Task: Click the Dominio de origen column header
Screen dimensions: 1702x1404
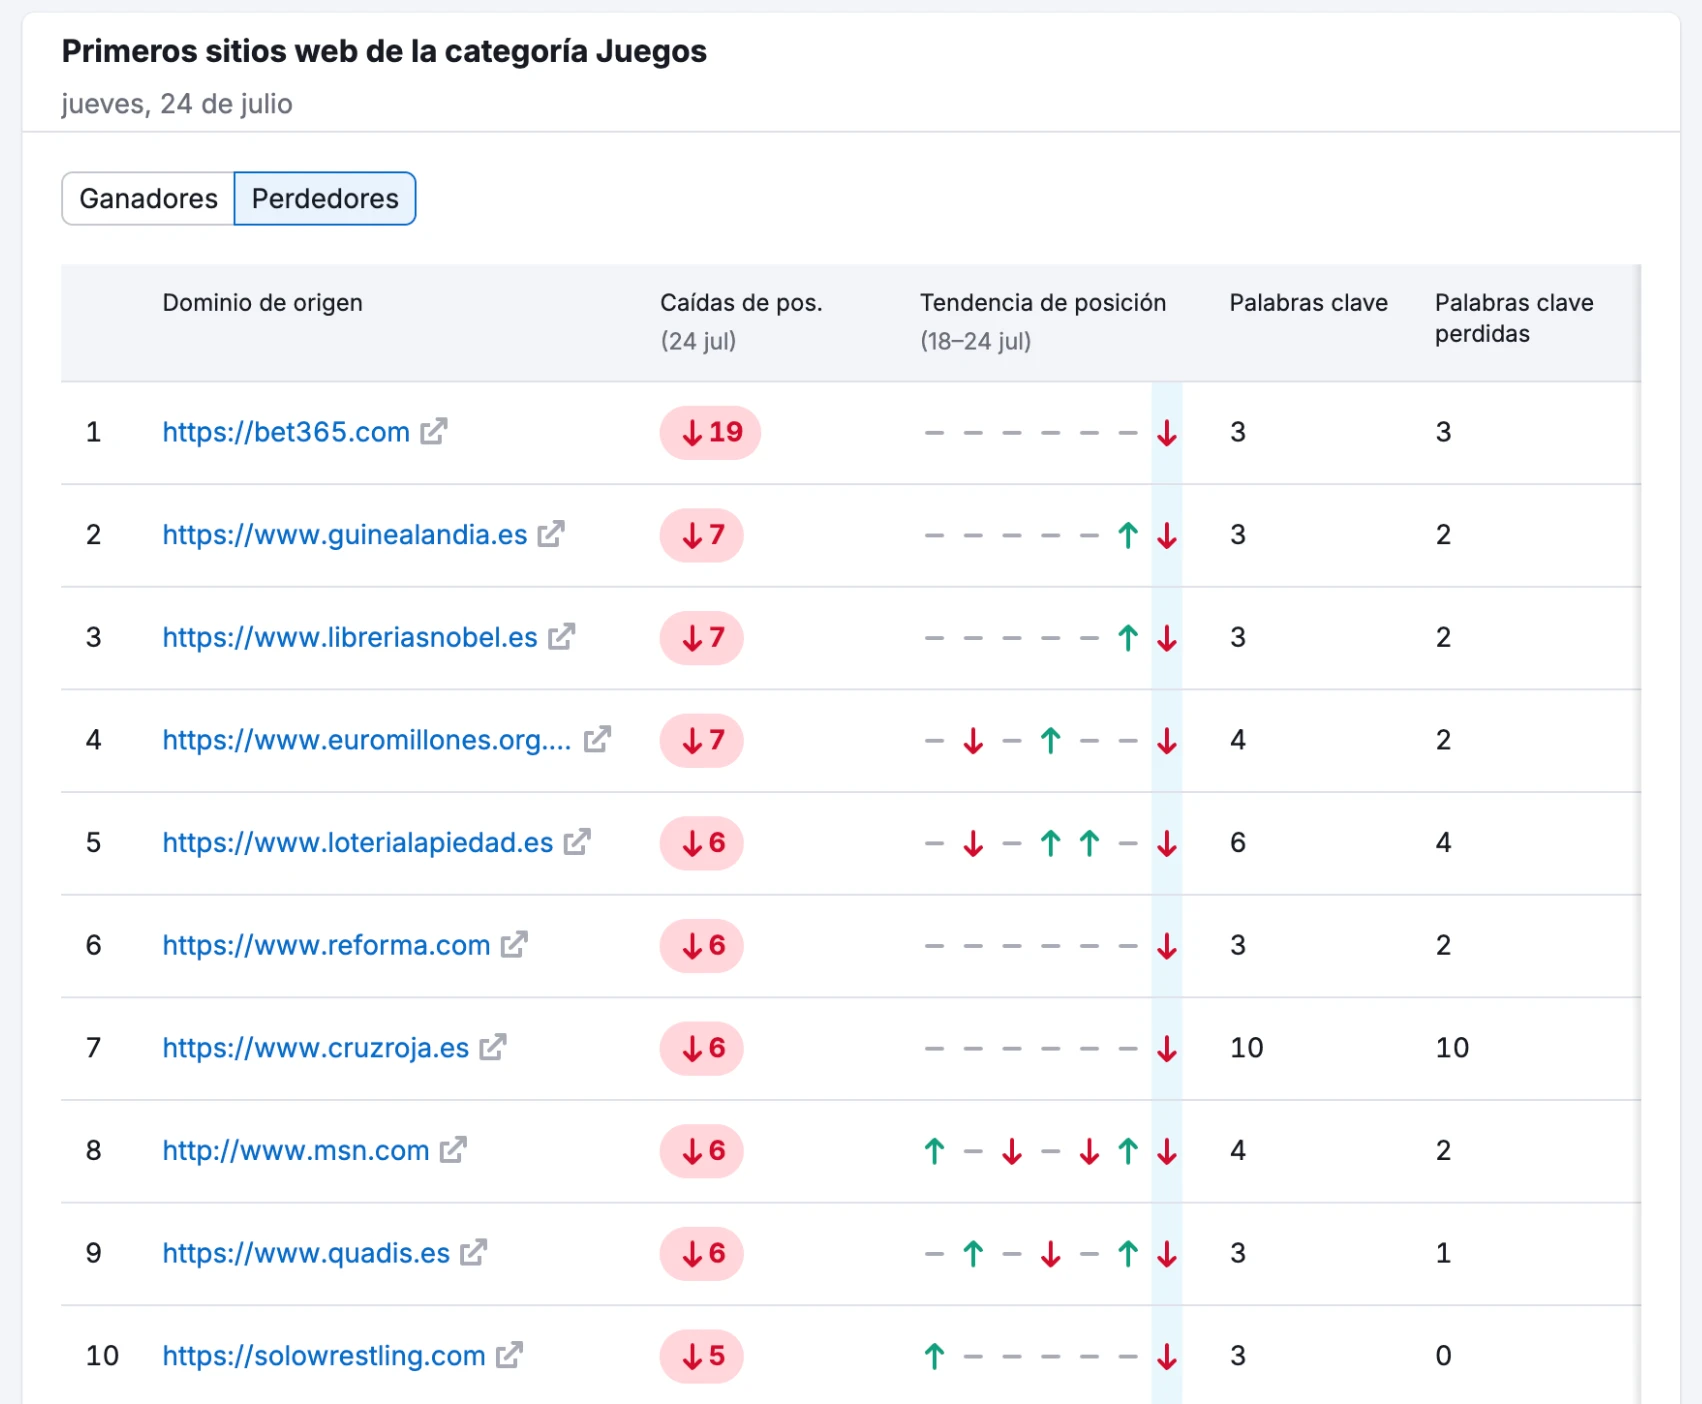Action: click(262, 302)
